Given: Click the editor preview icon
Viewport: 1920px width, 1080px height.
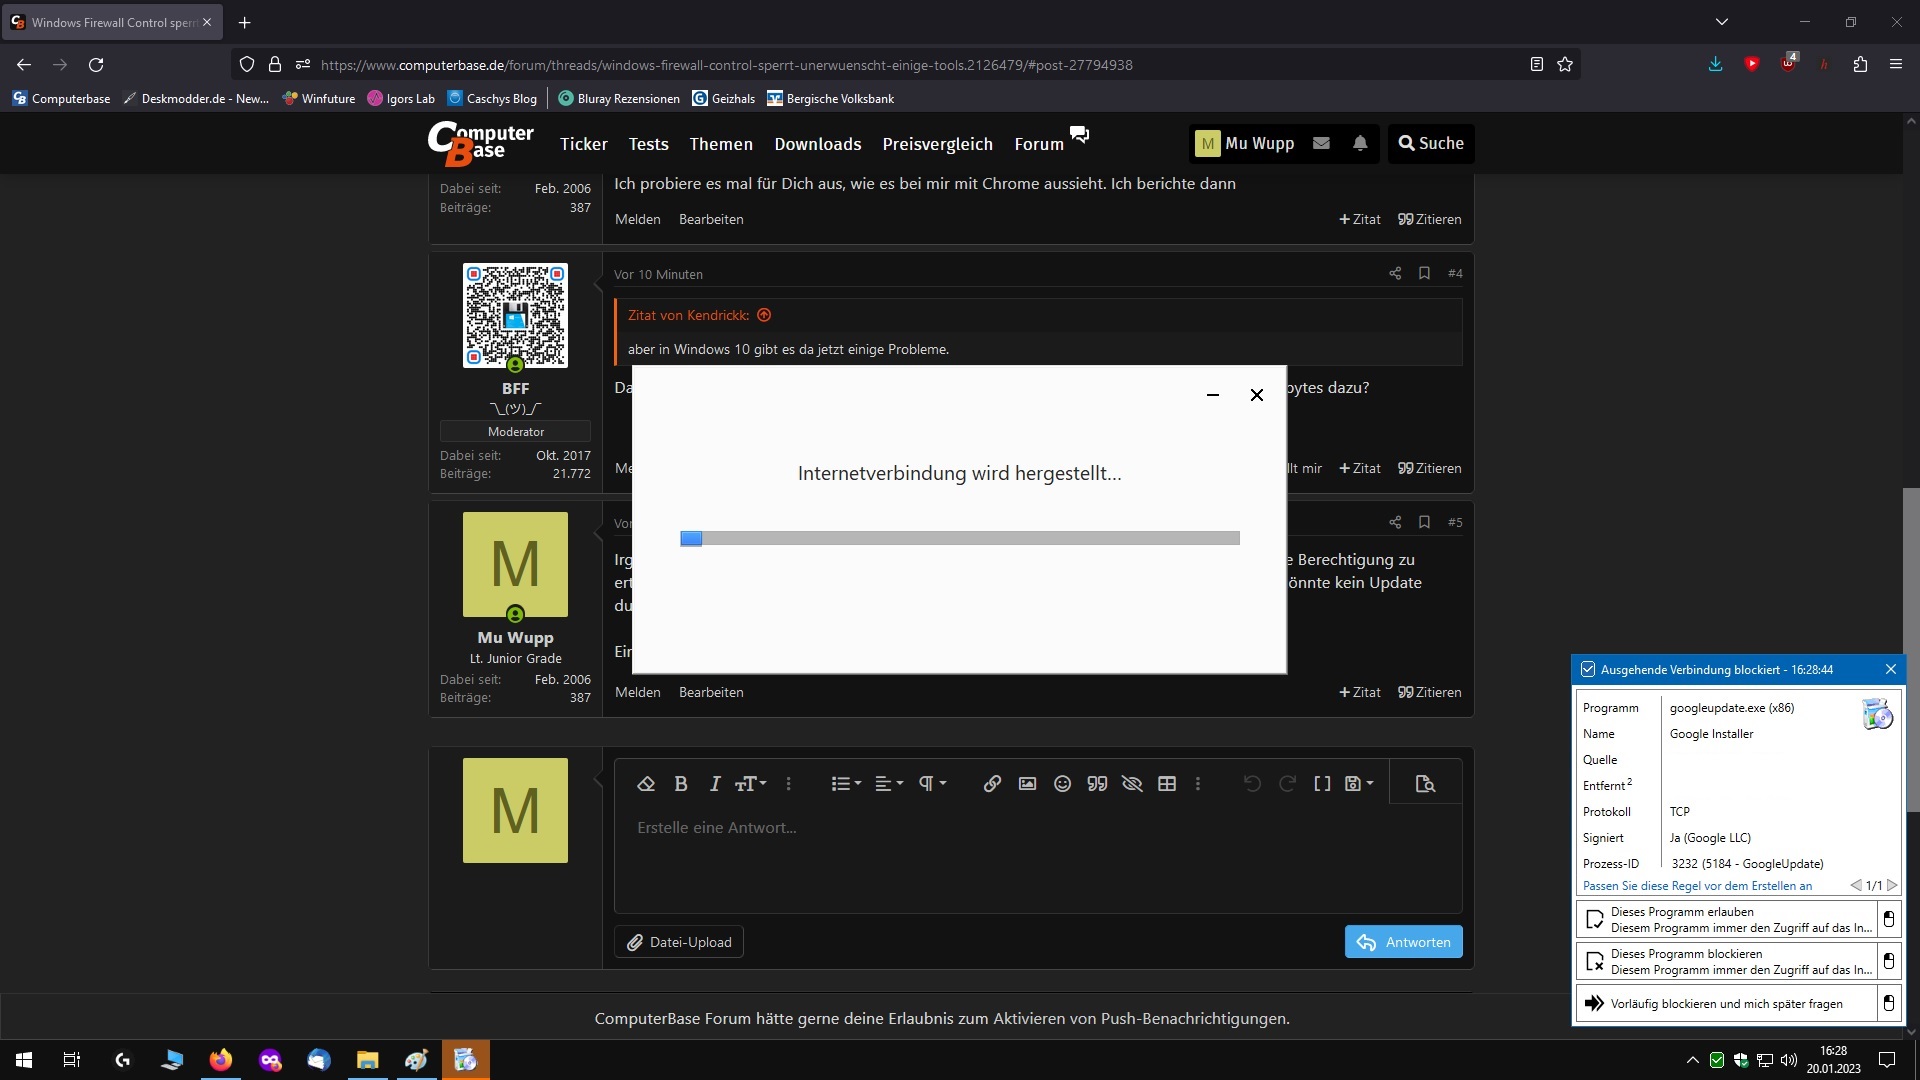Looking at the screenshot, I should 1425,784.
